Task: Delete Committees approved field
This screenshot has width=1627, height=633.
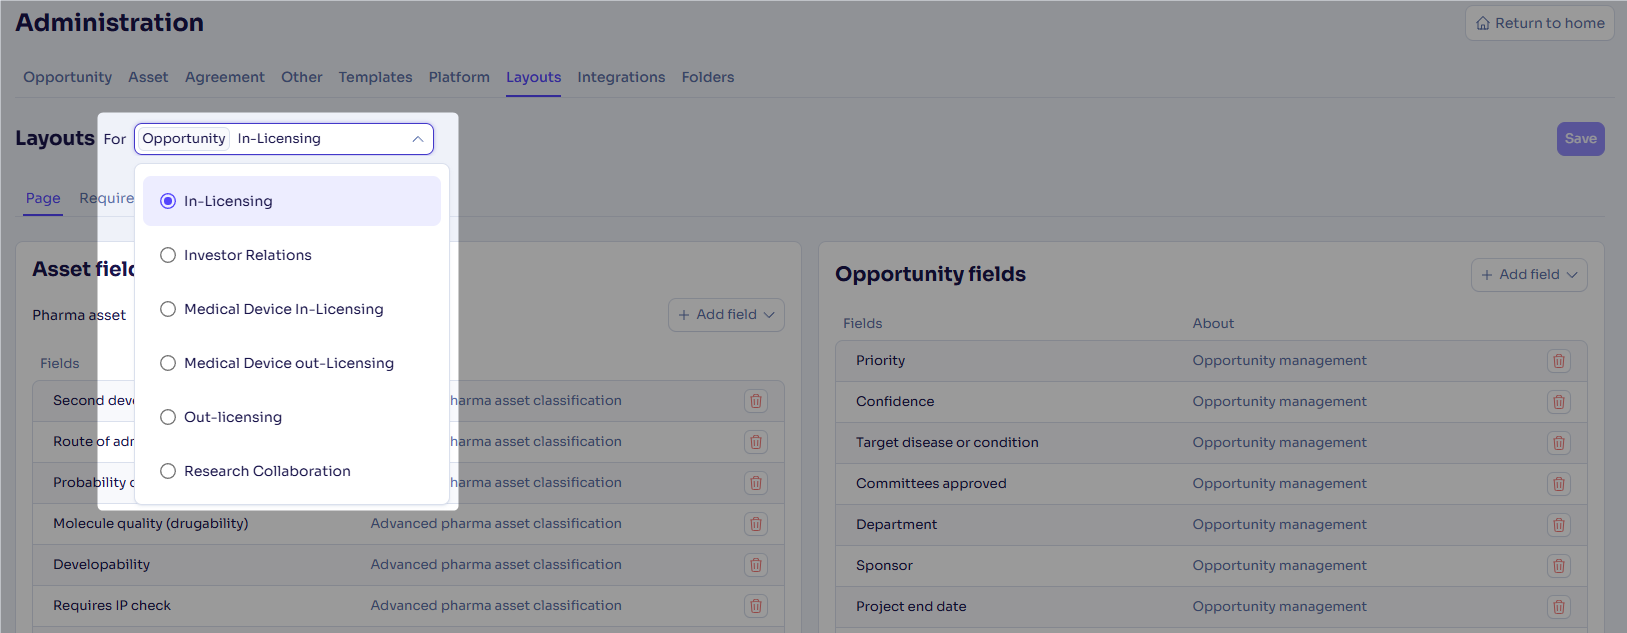Action: (1558, 484)
